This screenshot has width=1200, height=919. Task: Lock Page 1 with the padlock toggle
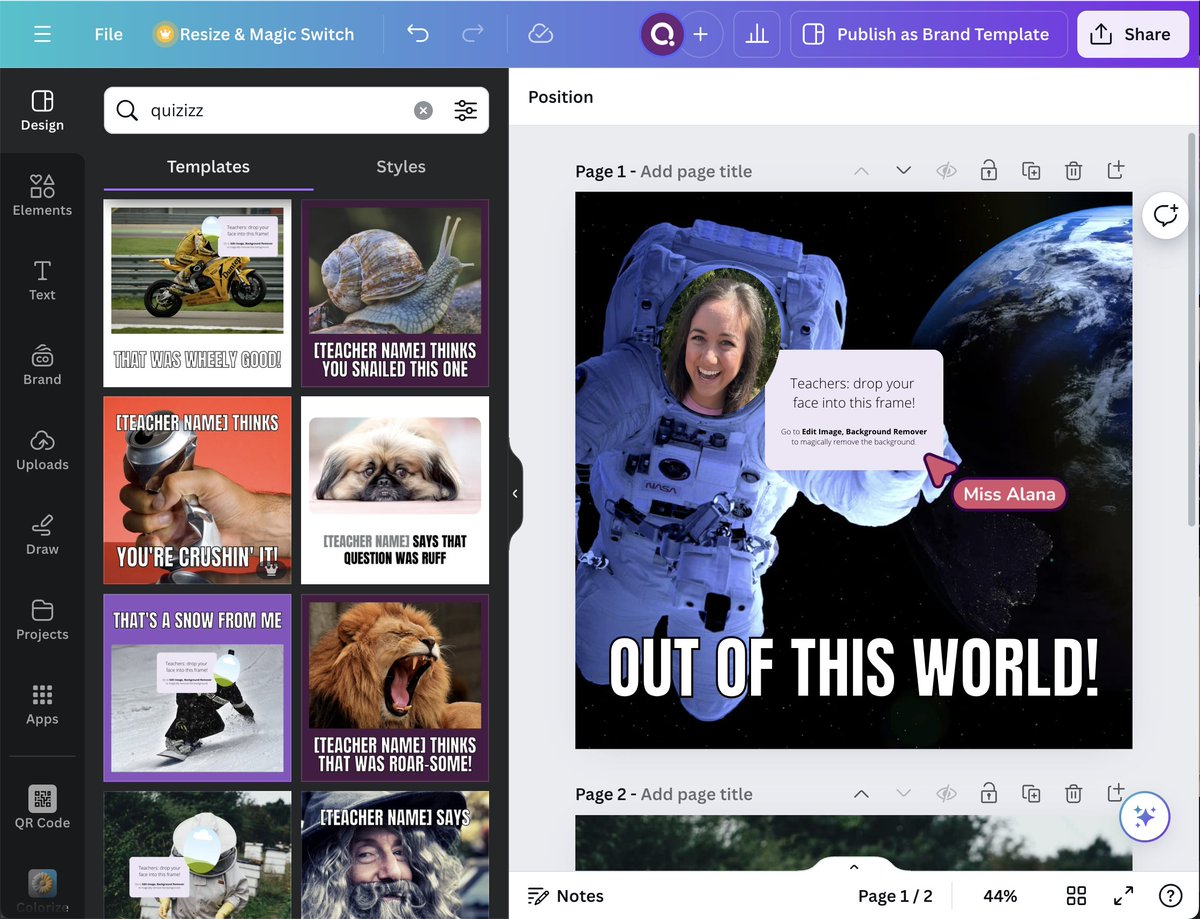point(988,170)
